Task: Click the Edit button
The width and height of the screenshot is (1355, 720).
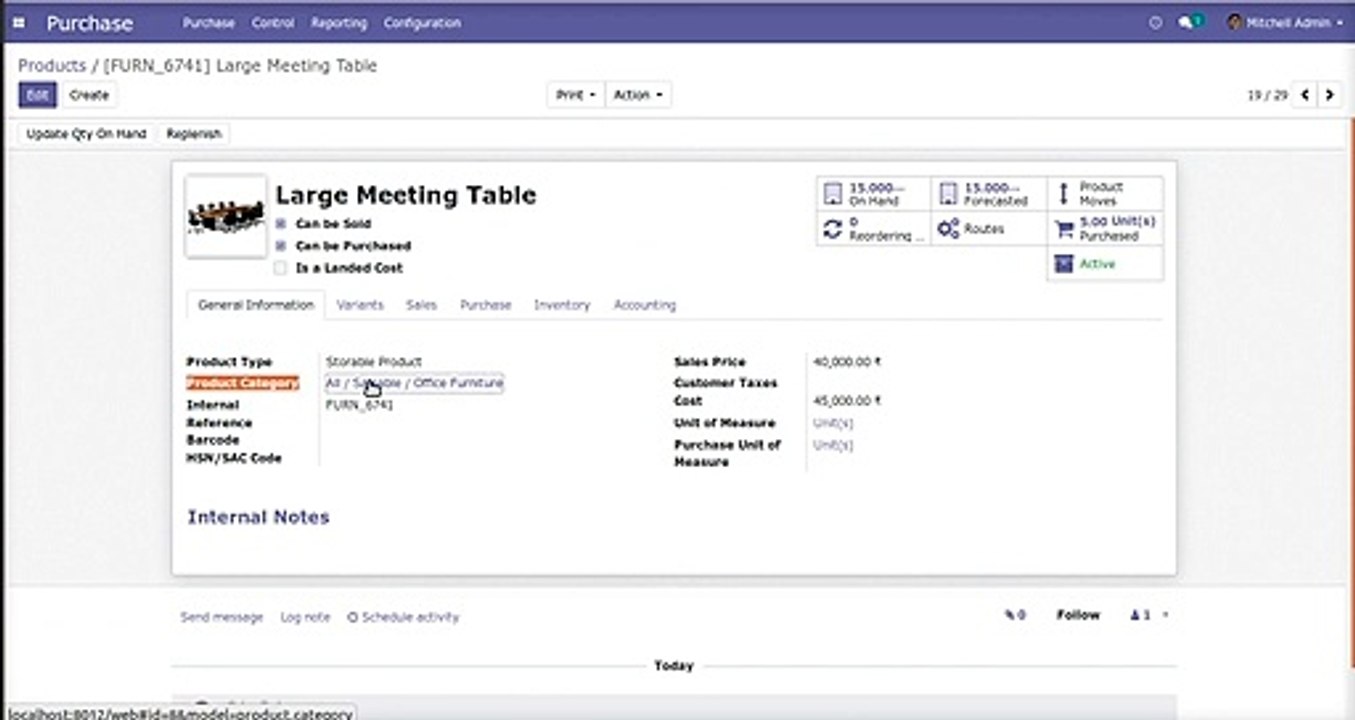Action: click(37, 95)
